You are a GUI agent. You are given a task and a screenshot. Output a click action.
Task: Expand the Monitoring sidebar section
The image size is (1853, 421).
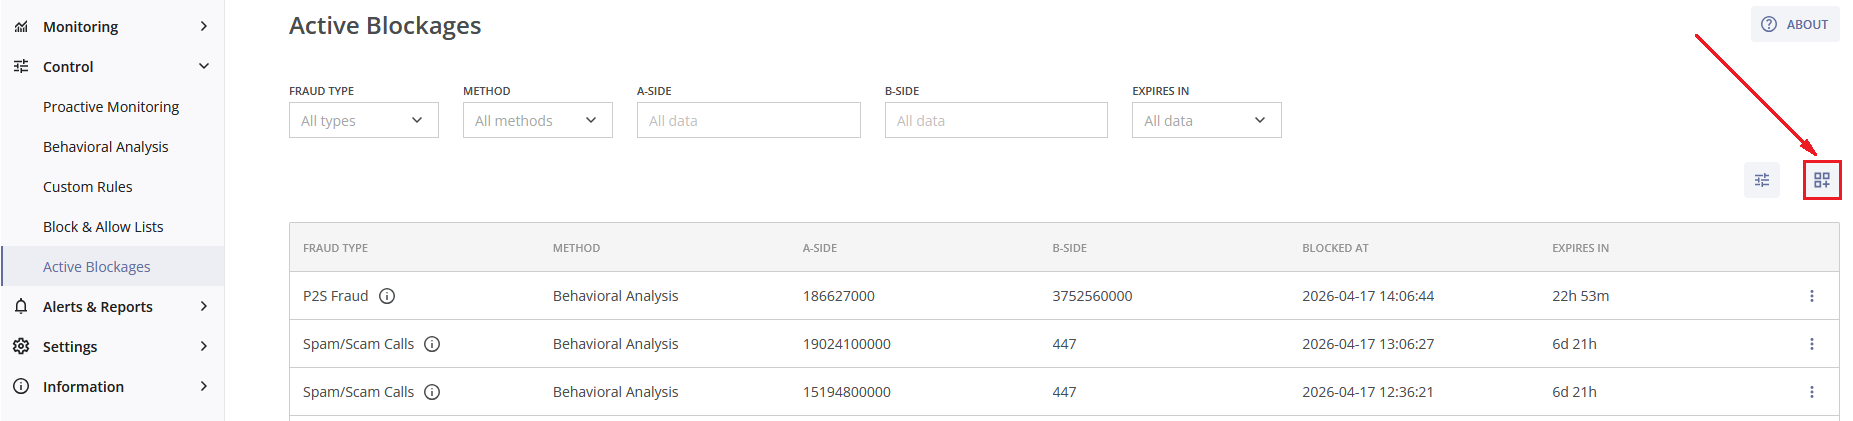[112, 26]
